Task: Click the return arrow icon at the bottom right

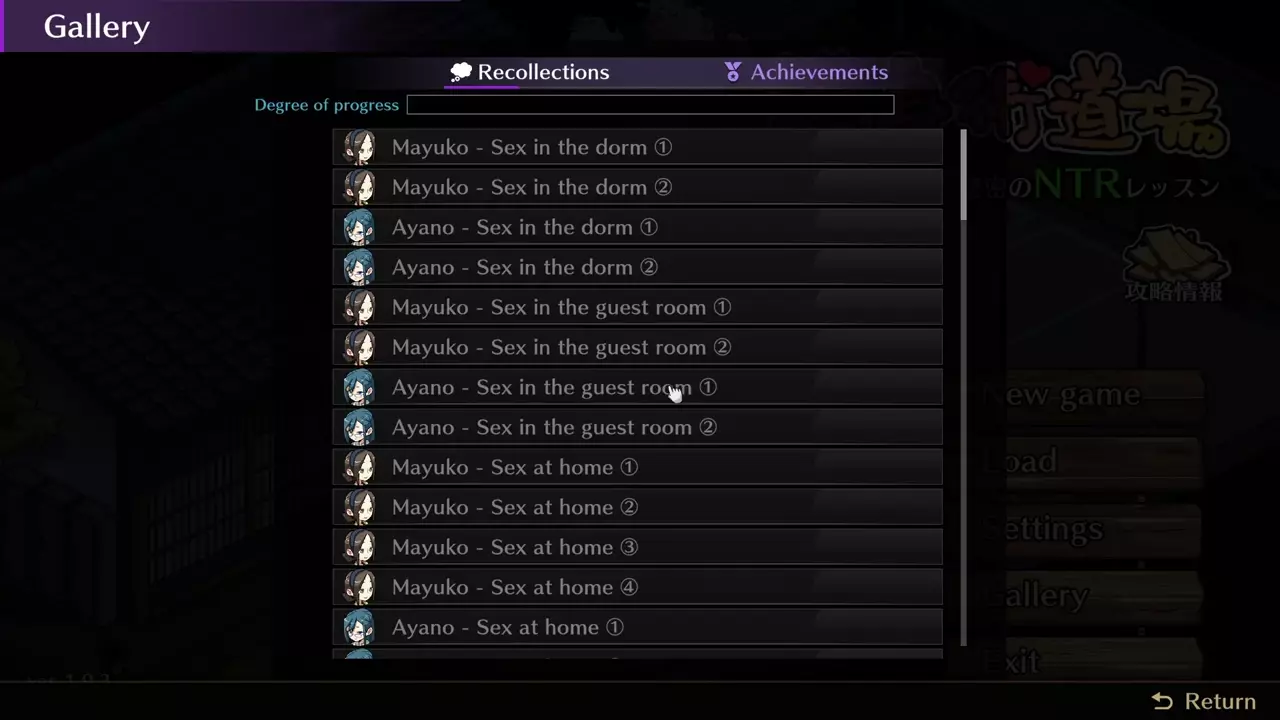Action: (1162, 701)
